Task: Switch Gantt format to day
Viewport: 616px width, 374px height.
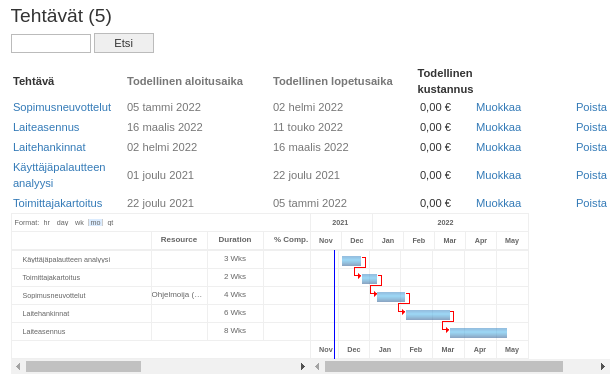Action: 62,222
